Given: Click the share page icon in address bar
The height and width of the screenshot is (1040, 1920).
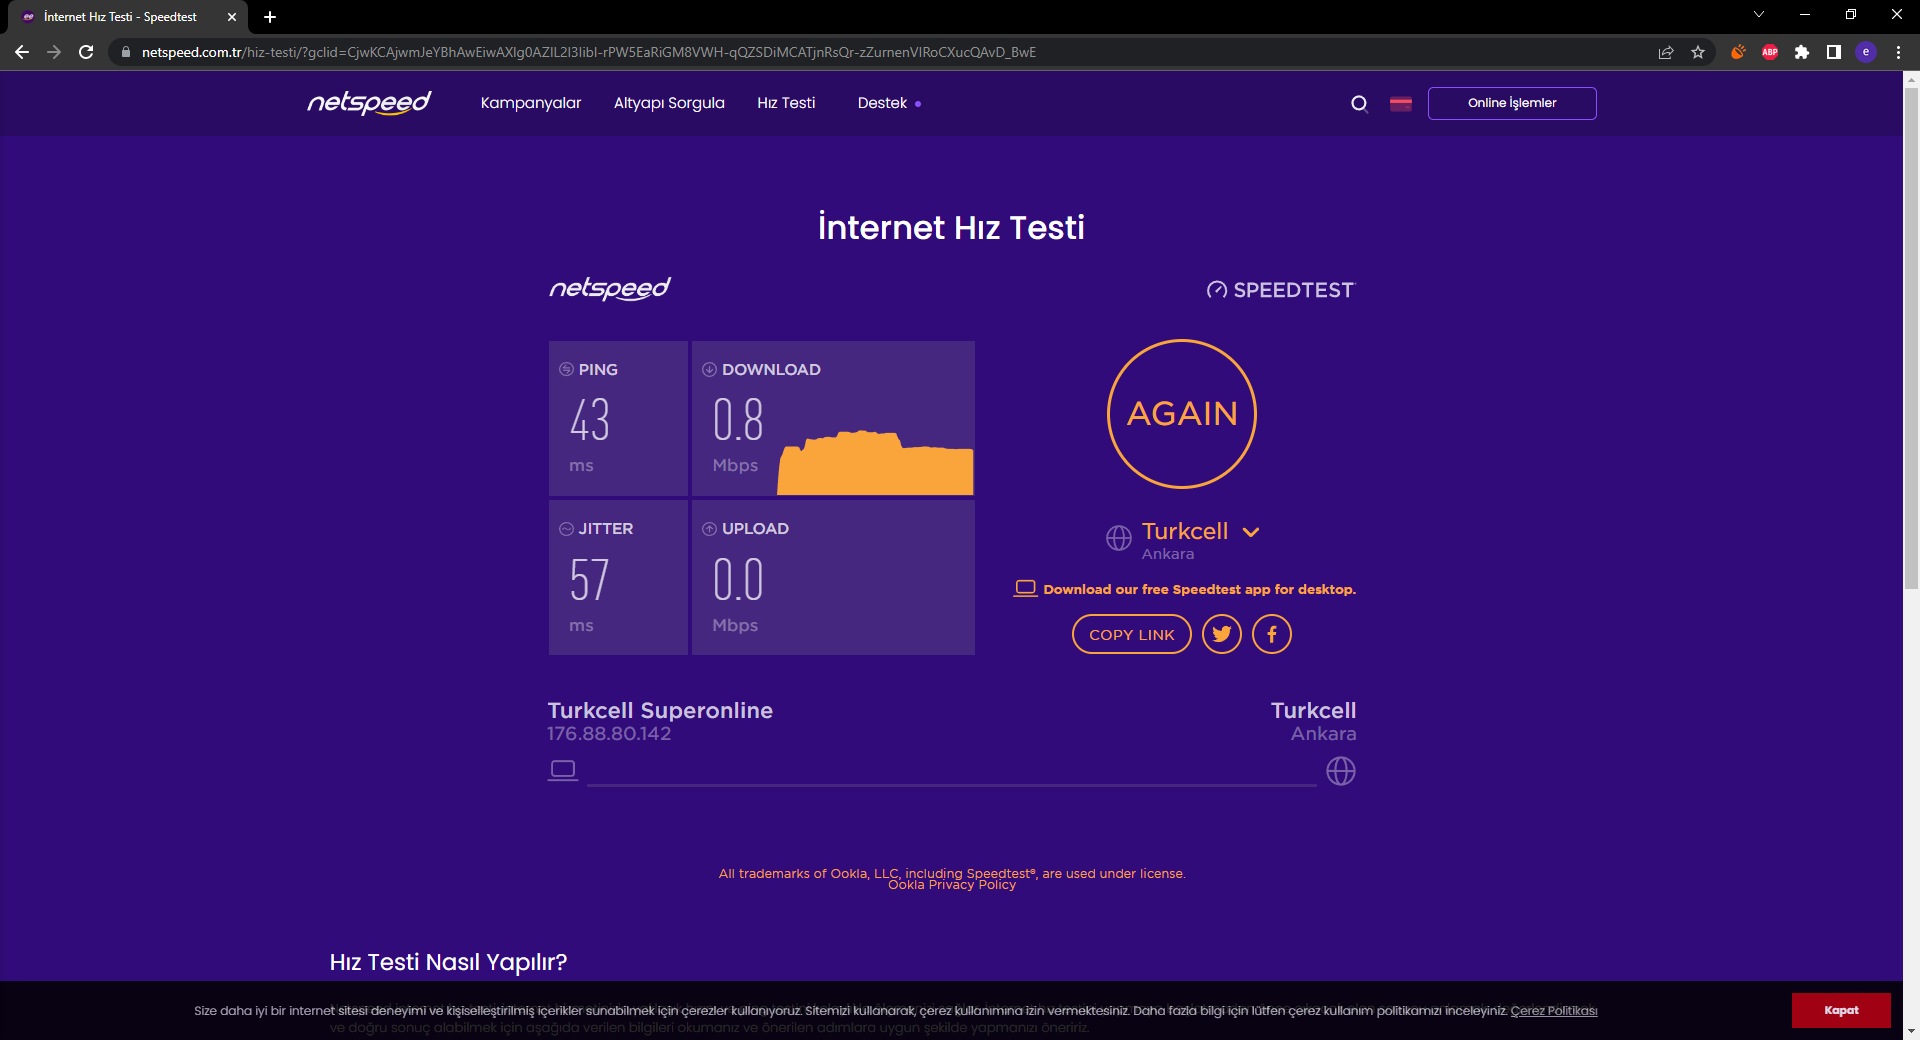Looking at the screenshot, I should click(x=1666, y=52).
